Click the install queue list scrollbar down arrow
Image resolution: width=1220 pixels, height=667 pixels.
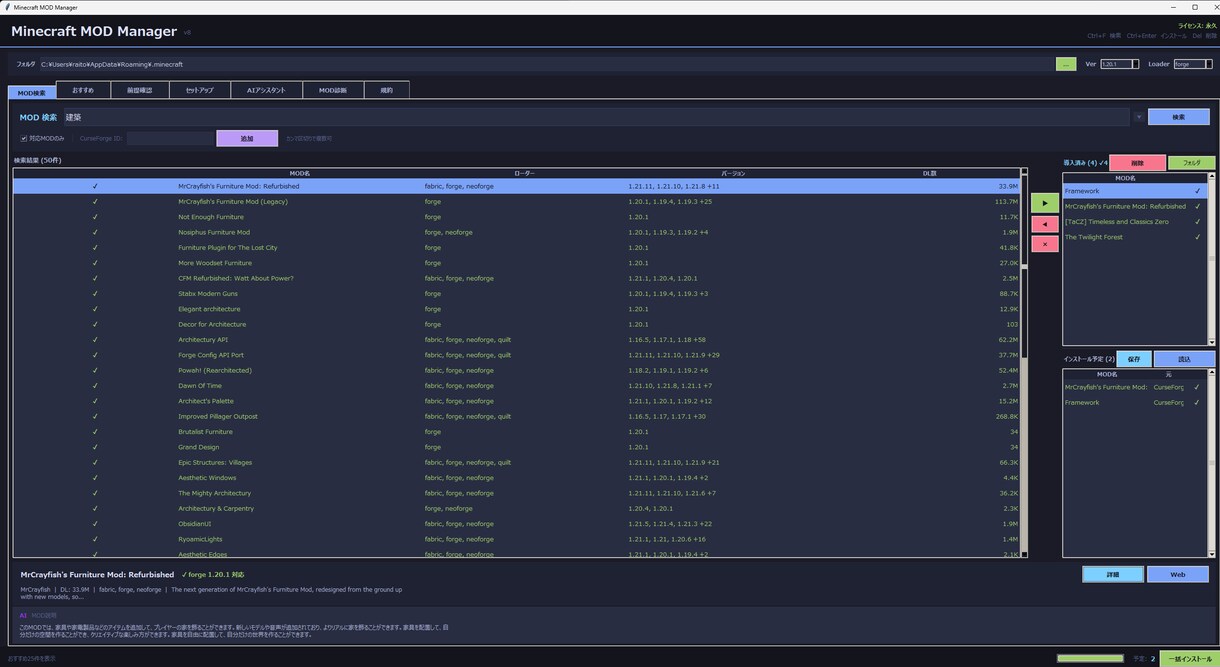1212,554
